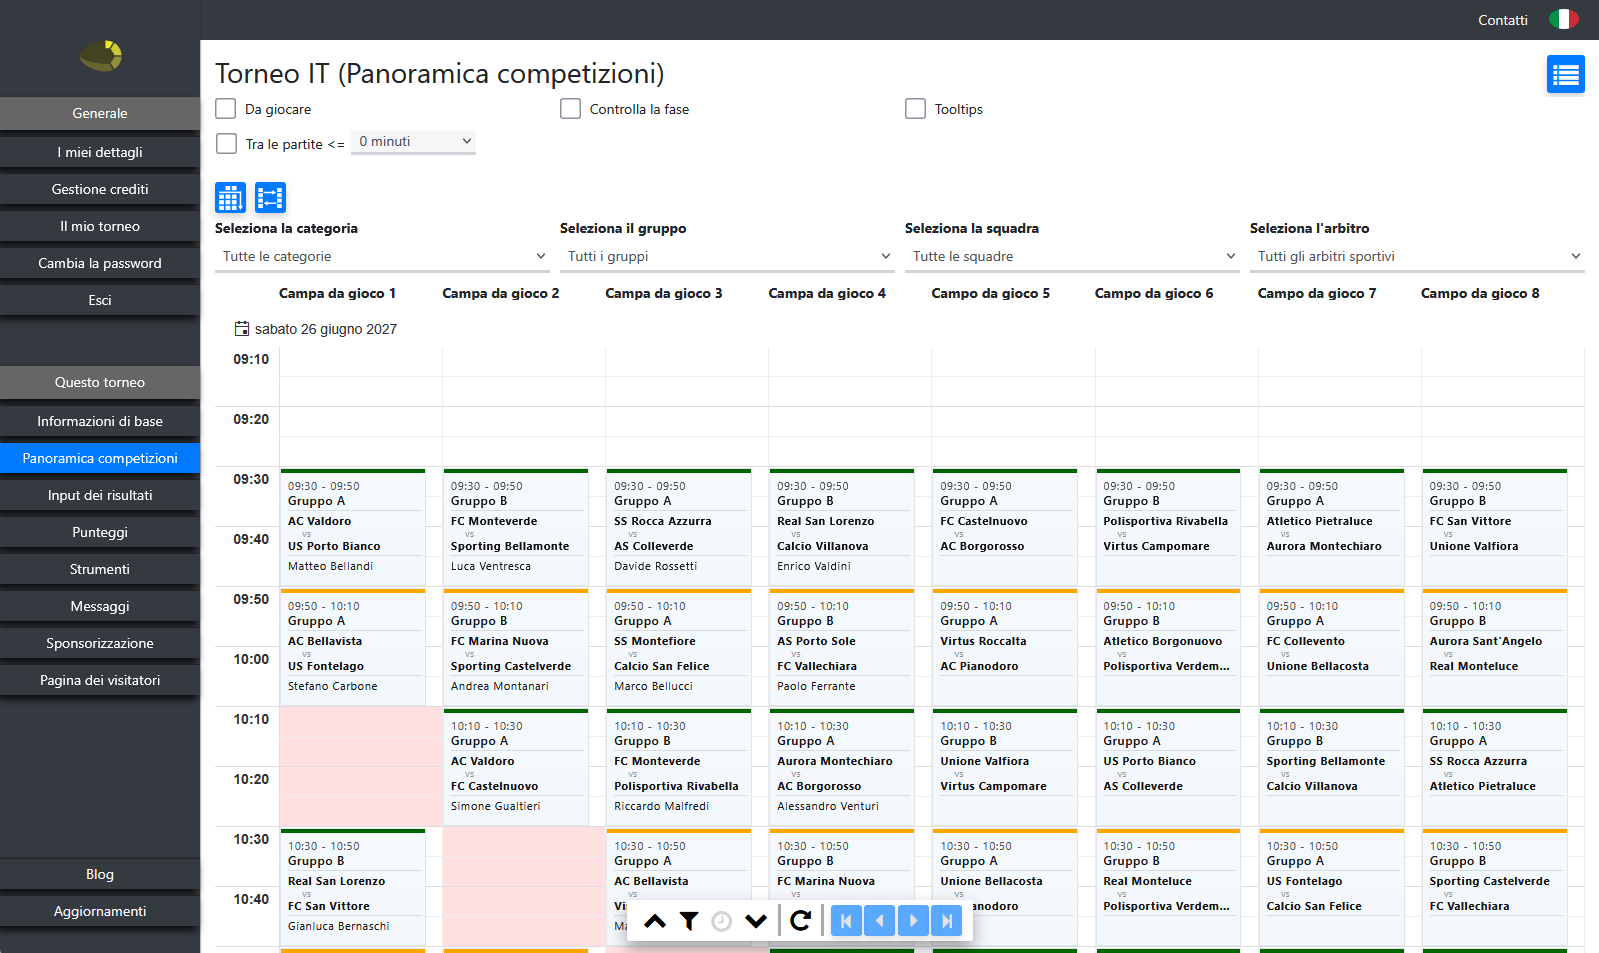Open the Tutti gli arbitri sportivi dropdown
Screen dimensions: 1599x953
pyautogui.click(x=1417, y=257)
